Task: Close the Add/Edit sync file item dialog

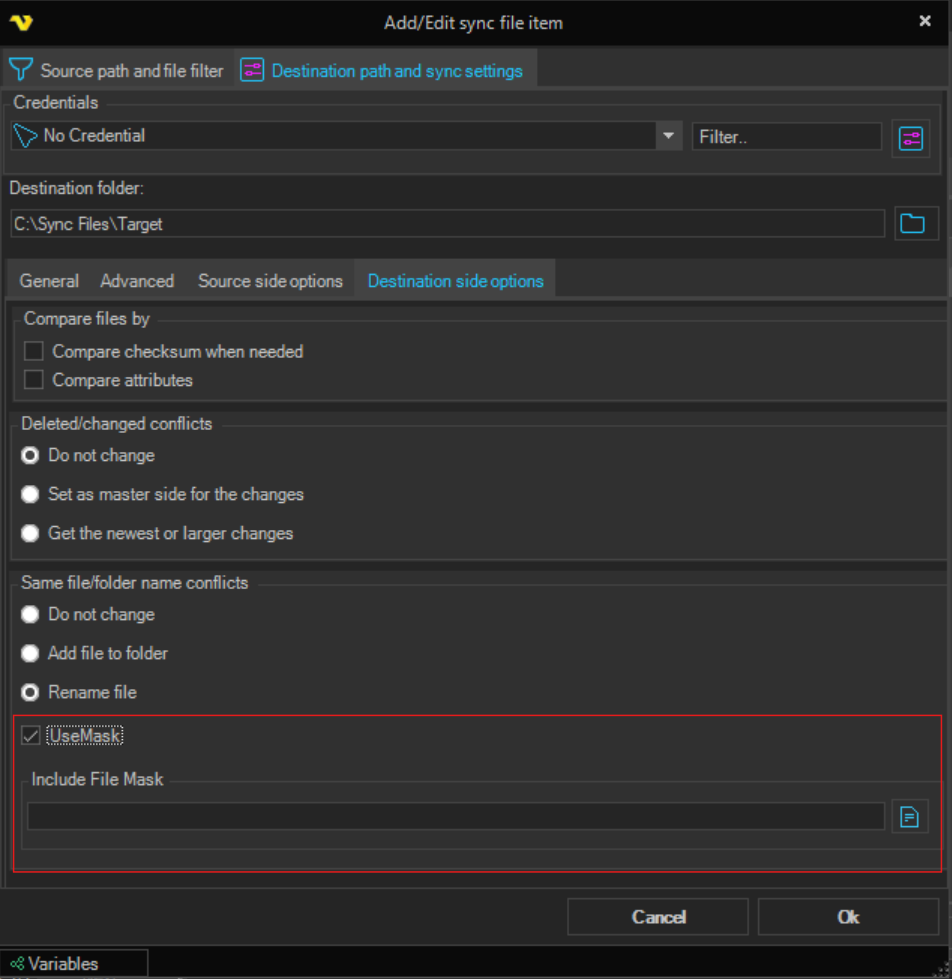Action: point(925,21)
